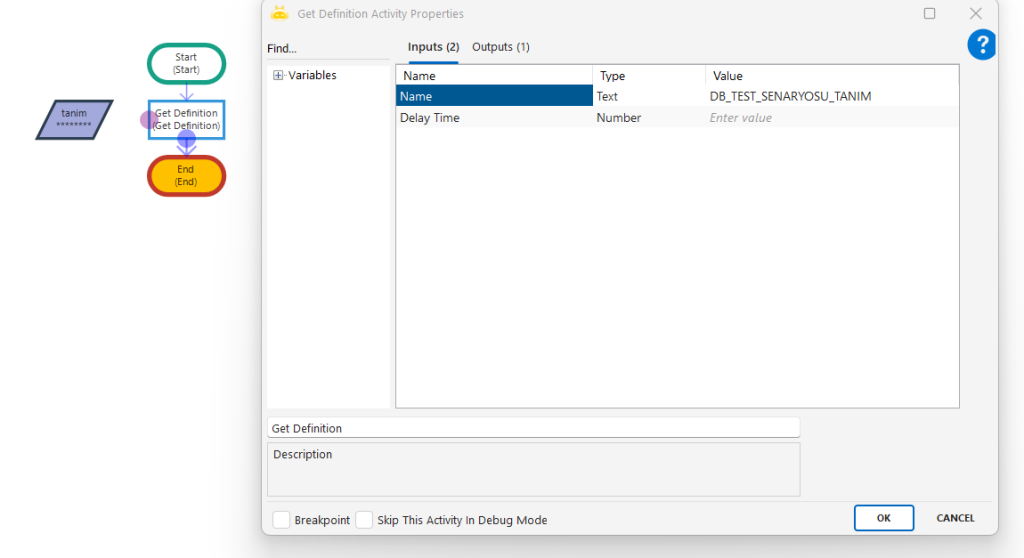Switch to the Outputs (1) tab

click(500, 47)
